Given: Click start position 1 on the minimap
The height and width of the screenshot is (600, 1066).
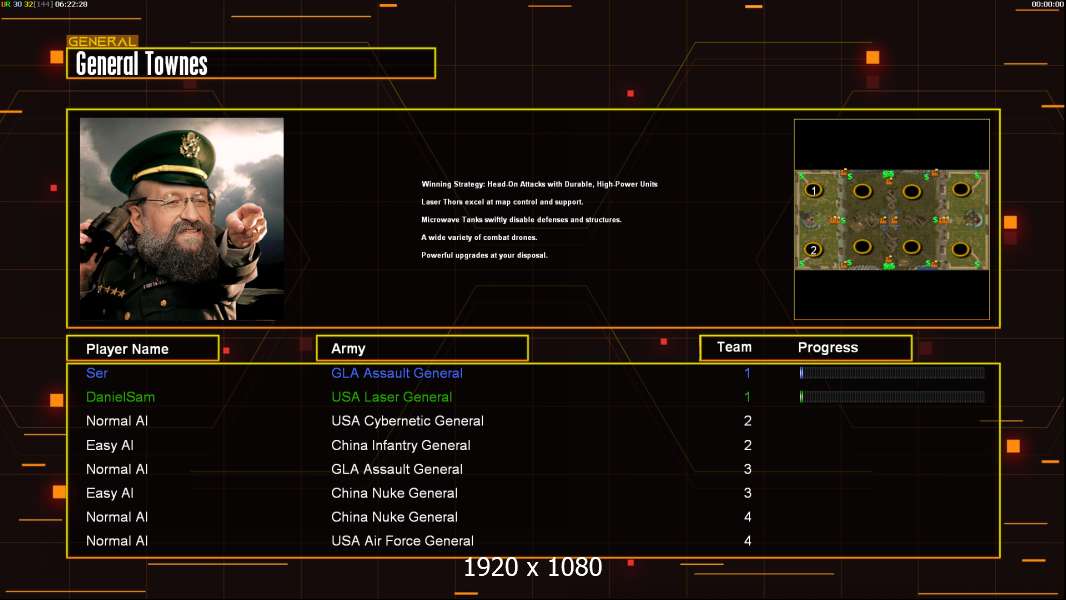Looking at the screenshot, I should tap(814, 190).
